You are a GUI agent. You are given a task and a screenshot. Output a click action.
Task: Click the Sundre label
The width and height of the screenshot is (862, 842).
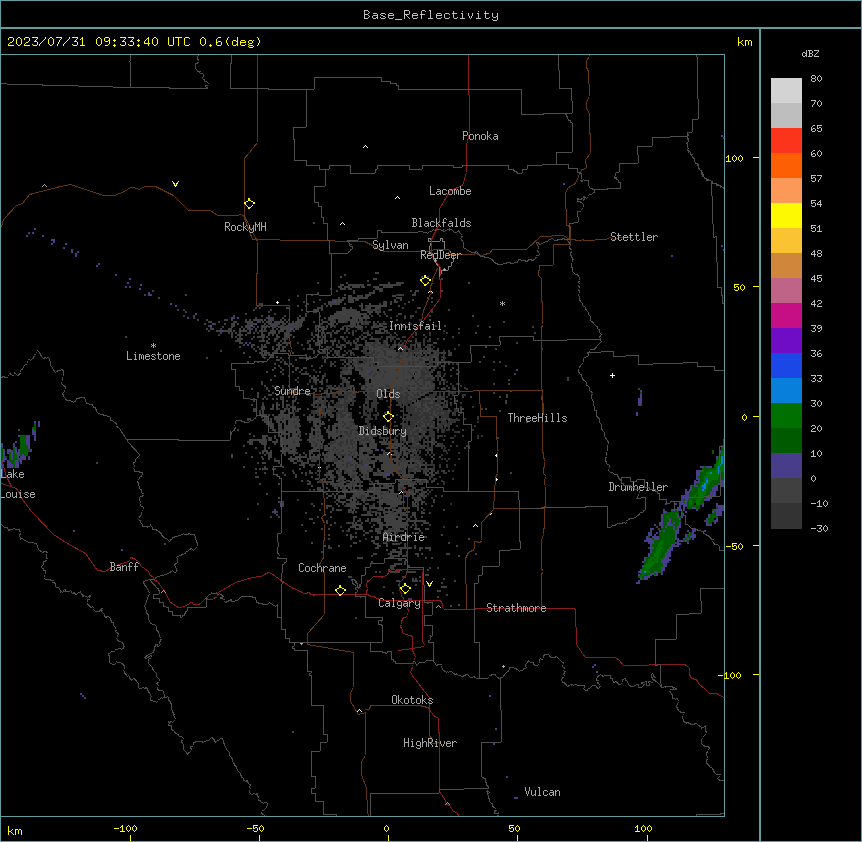pos(292,391)
